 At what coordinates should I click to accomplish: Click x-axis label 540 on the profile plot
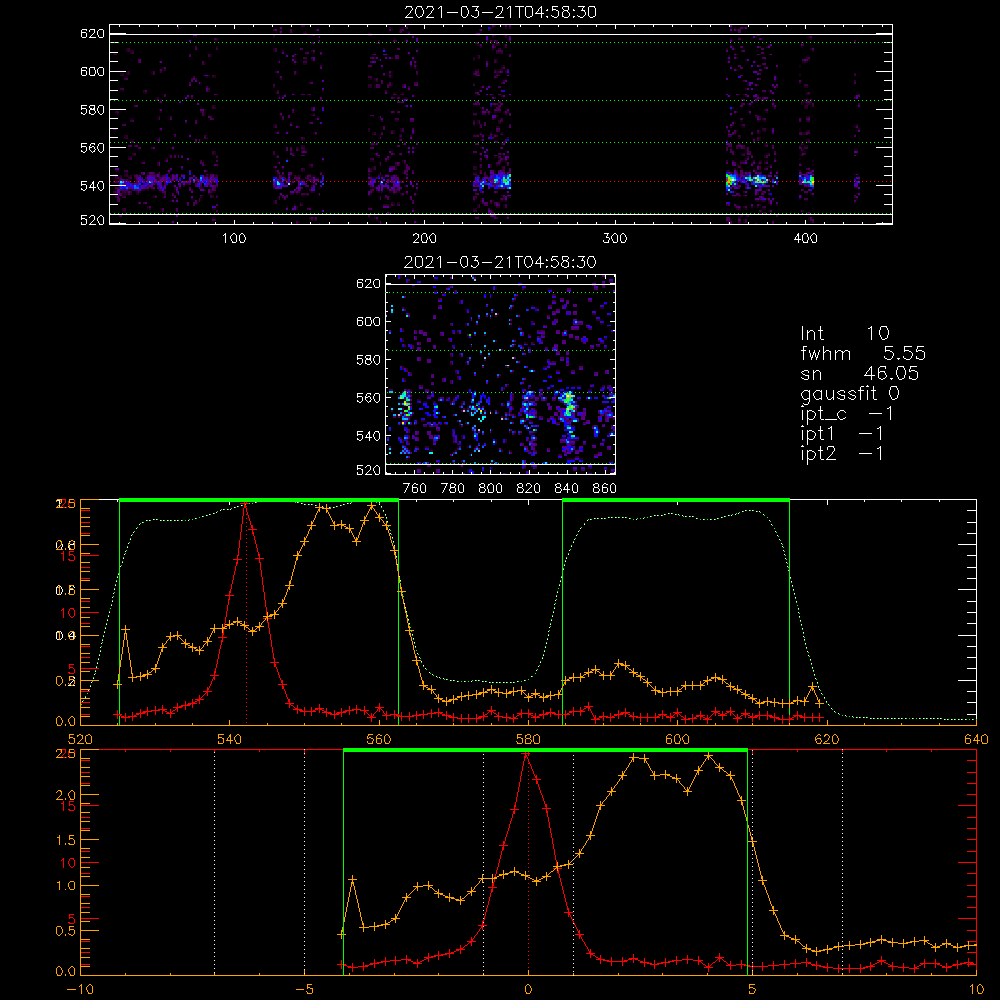tap(230, 739)
